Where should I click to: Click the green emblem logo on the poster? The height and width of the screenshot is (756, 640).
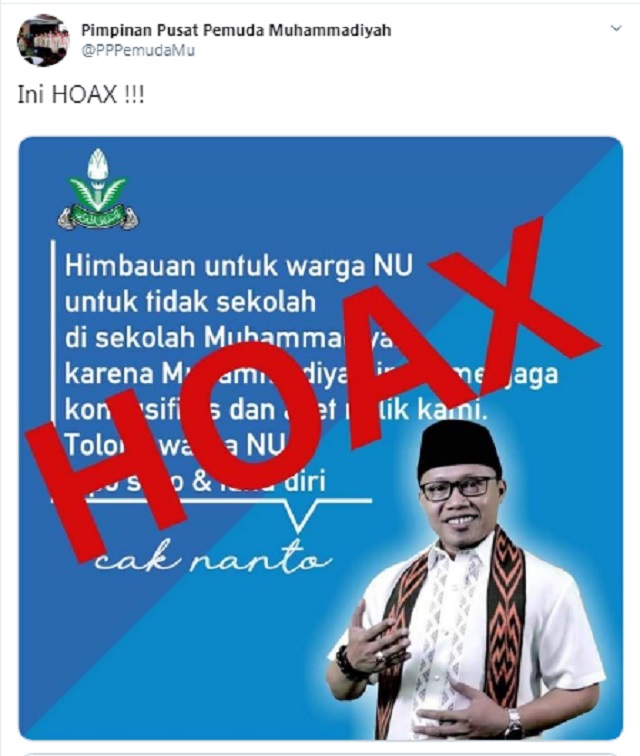pos(98,189)
